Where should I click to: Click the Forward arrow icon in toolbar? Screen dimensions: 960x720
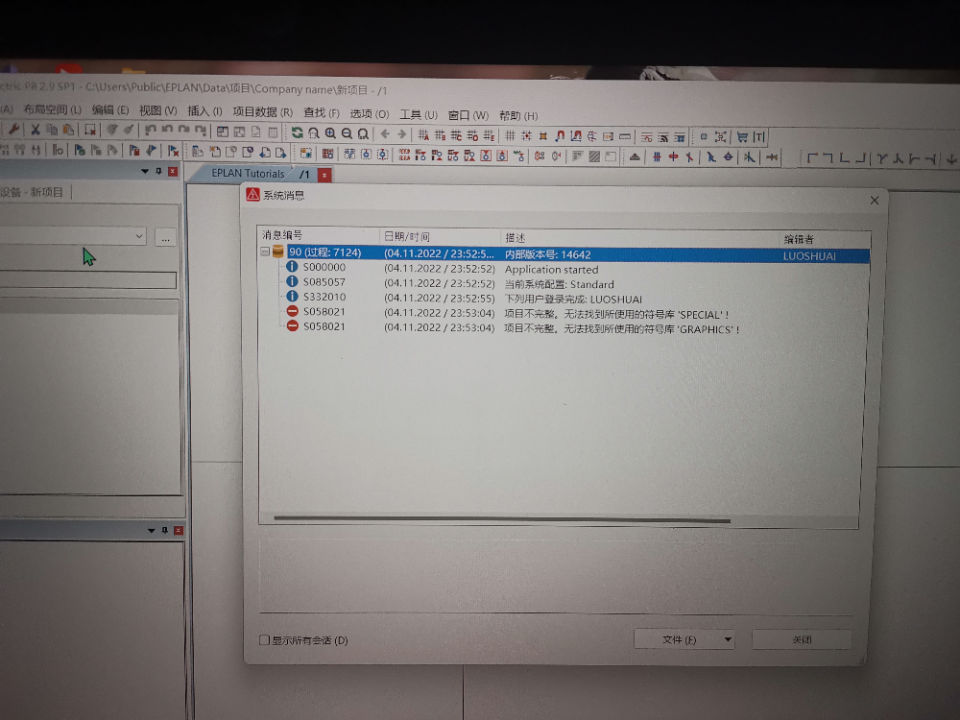pos(402,133)
